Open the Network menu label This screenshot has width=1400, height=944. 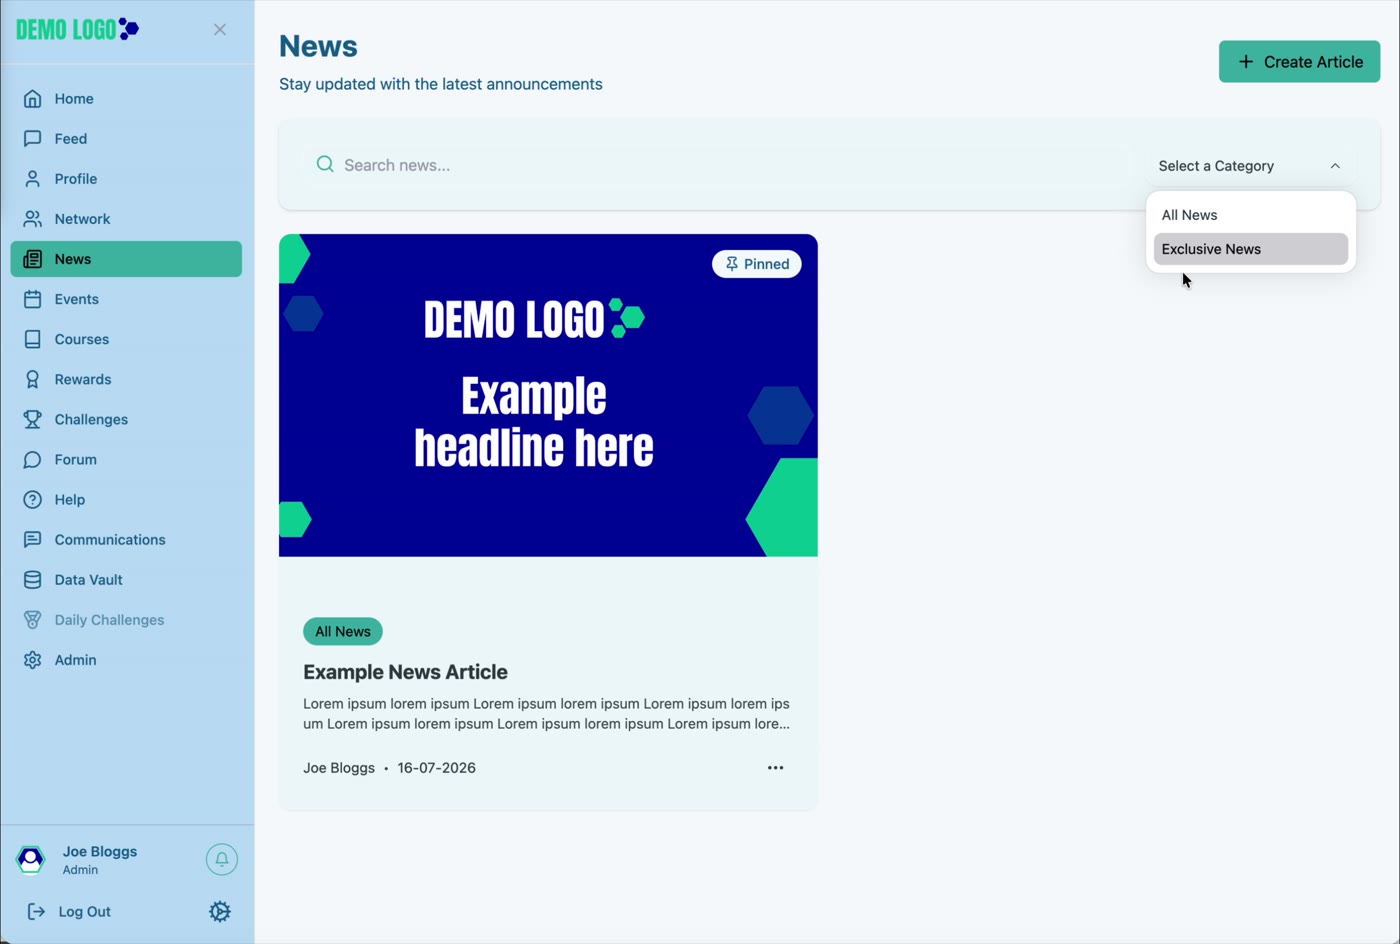click(x=83, y=219)
